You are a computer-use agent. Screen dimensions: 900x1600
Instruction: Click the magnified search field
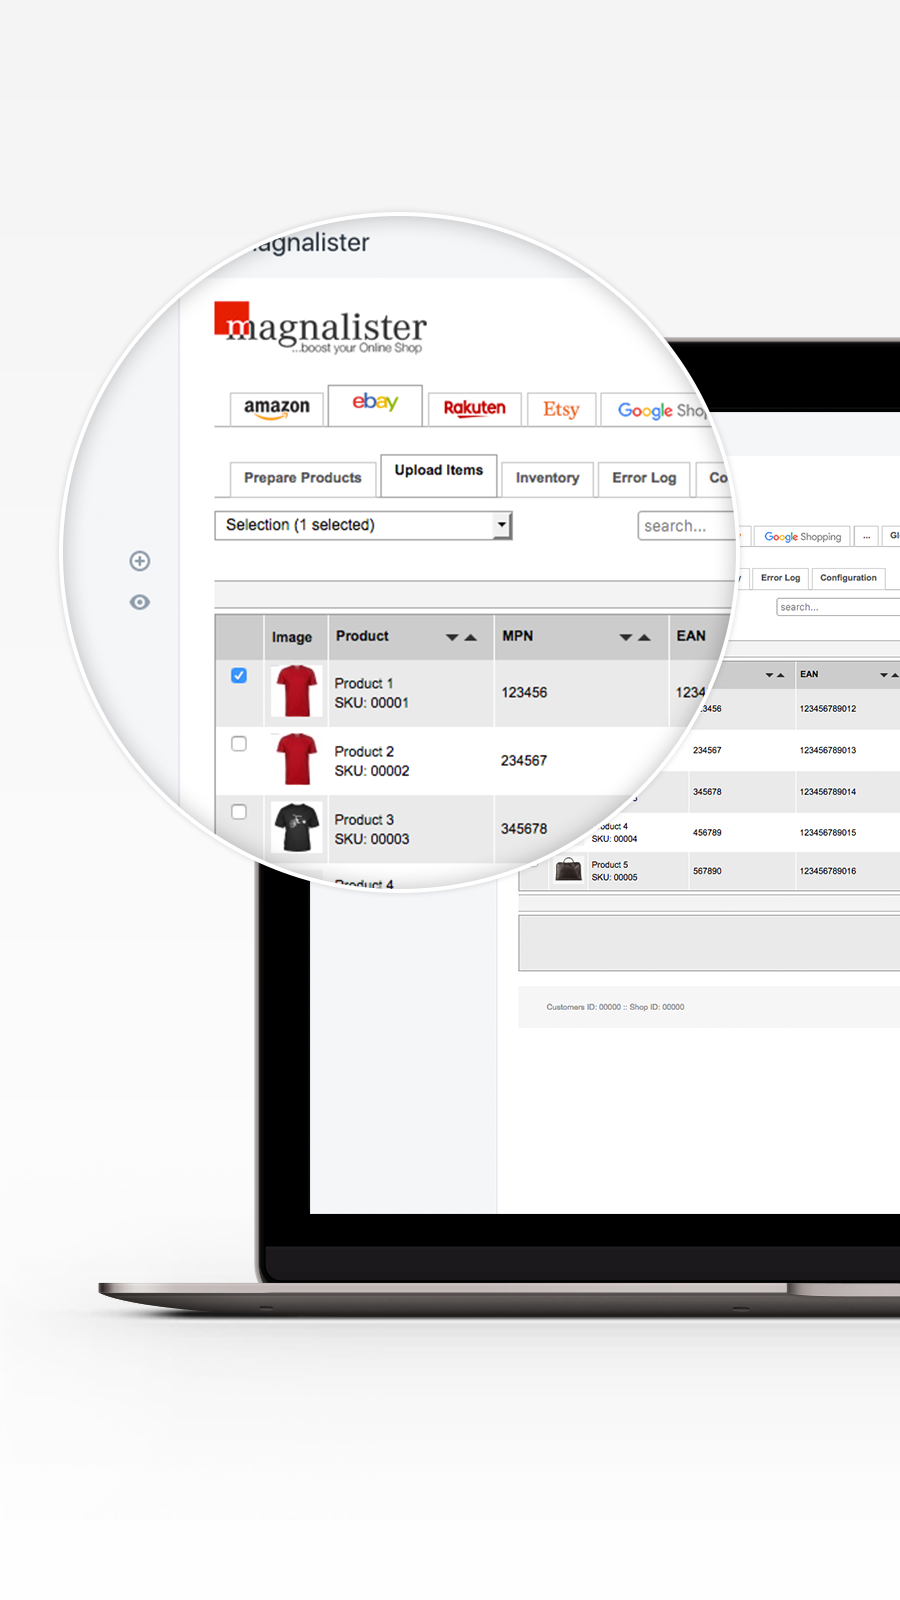click(685, 526)
